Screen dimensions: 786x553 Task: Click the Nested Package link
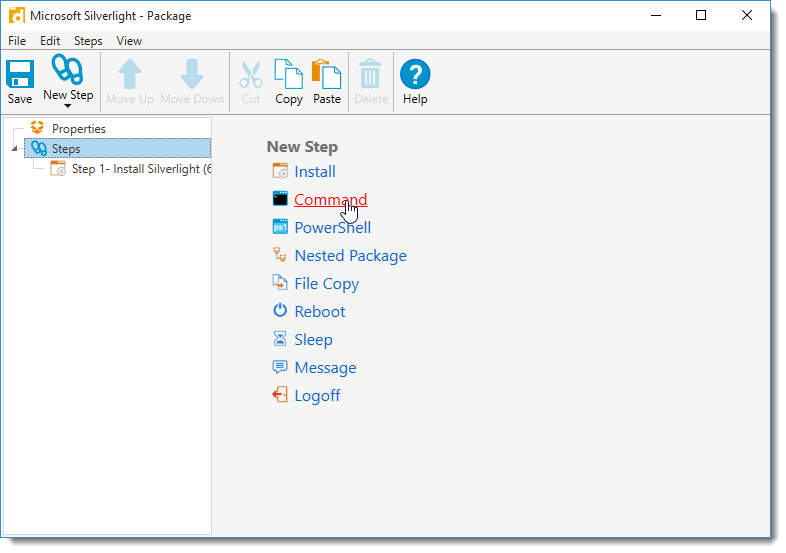(350, 256)
